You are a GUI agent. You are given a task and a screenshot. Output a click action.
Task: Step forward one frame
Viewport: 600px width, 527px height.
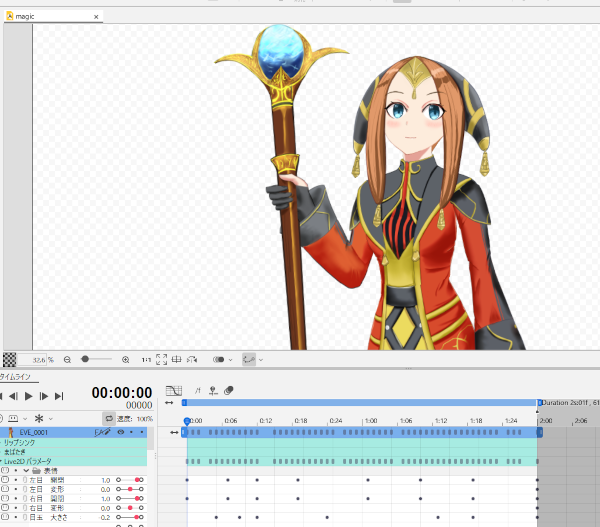pos(44,396)
